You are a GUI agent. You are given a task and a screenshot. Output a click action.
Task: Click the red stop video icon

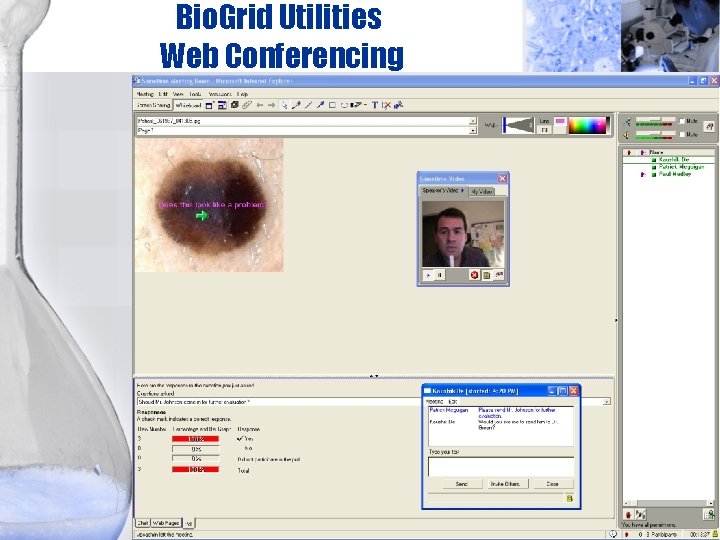coord(474,275)
